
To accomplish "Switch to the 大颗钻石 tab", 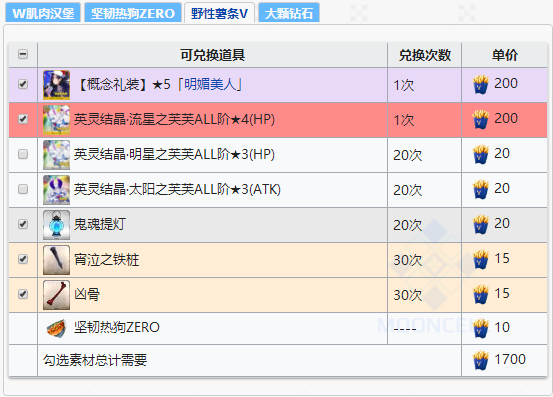I will 288,13.
